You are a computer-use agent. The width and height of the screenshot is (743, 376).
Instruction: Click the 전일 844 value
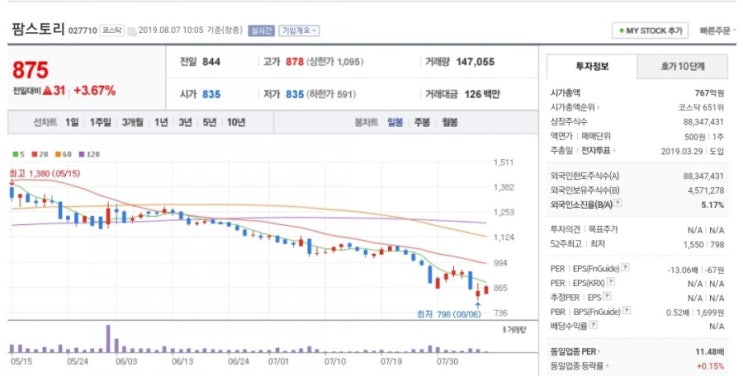[211, 62]
